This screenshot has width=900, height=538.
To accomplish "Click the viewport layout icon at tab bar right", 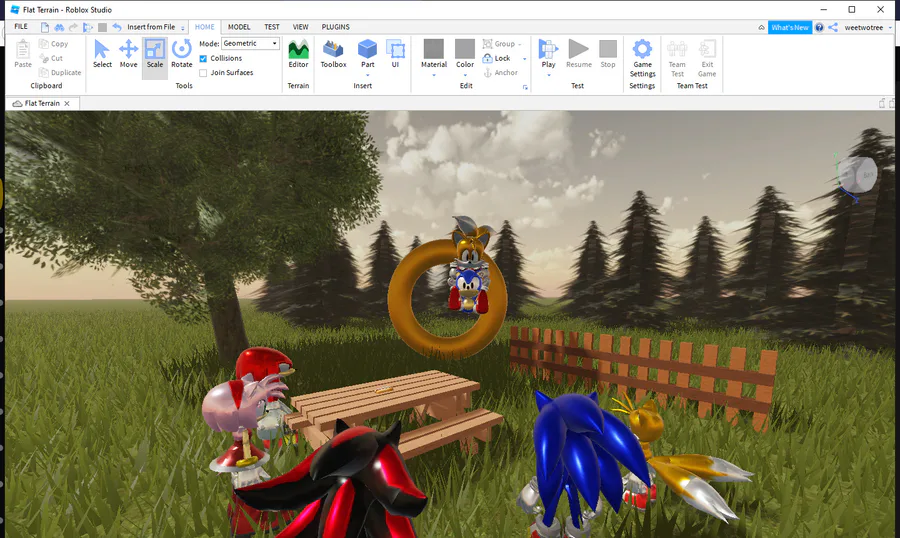I will pyautogui.click(x=882, y=103).
